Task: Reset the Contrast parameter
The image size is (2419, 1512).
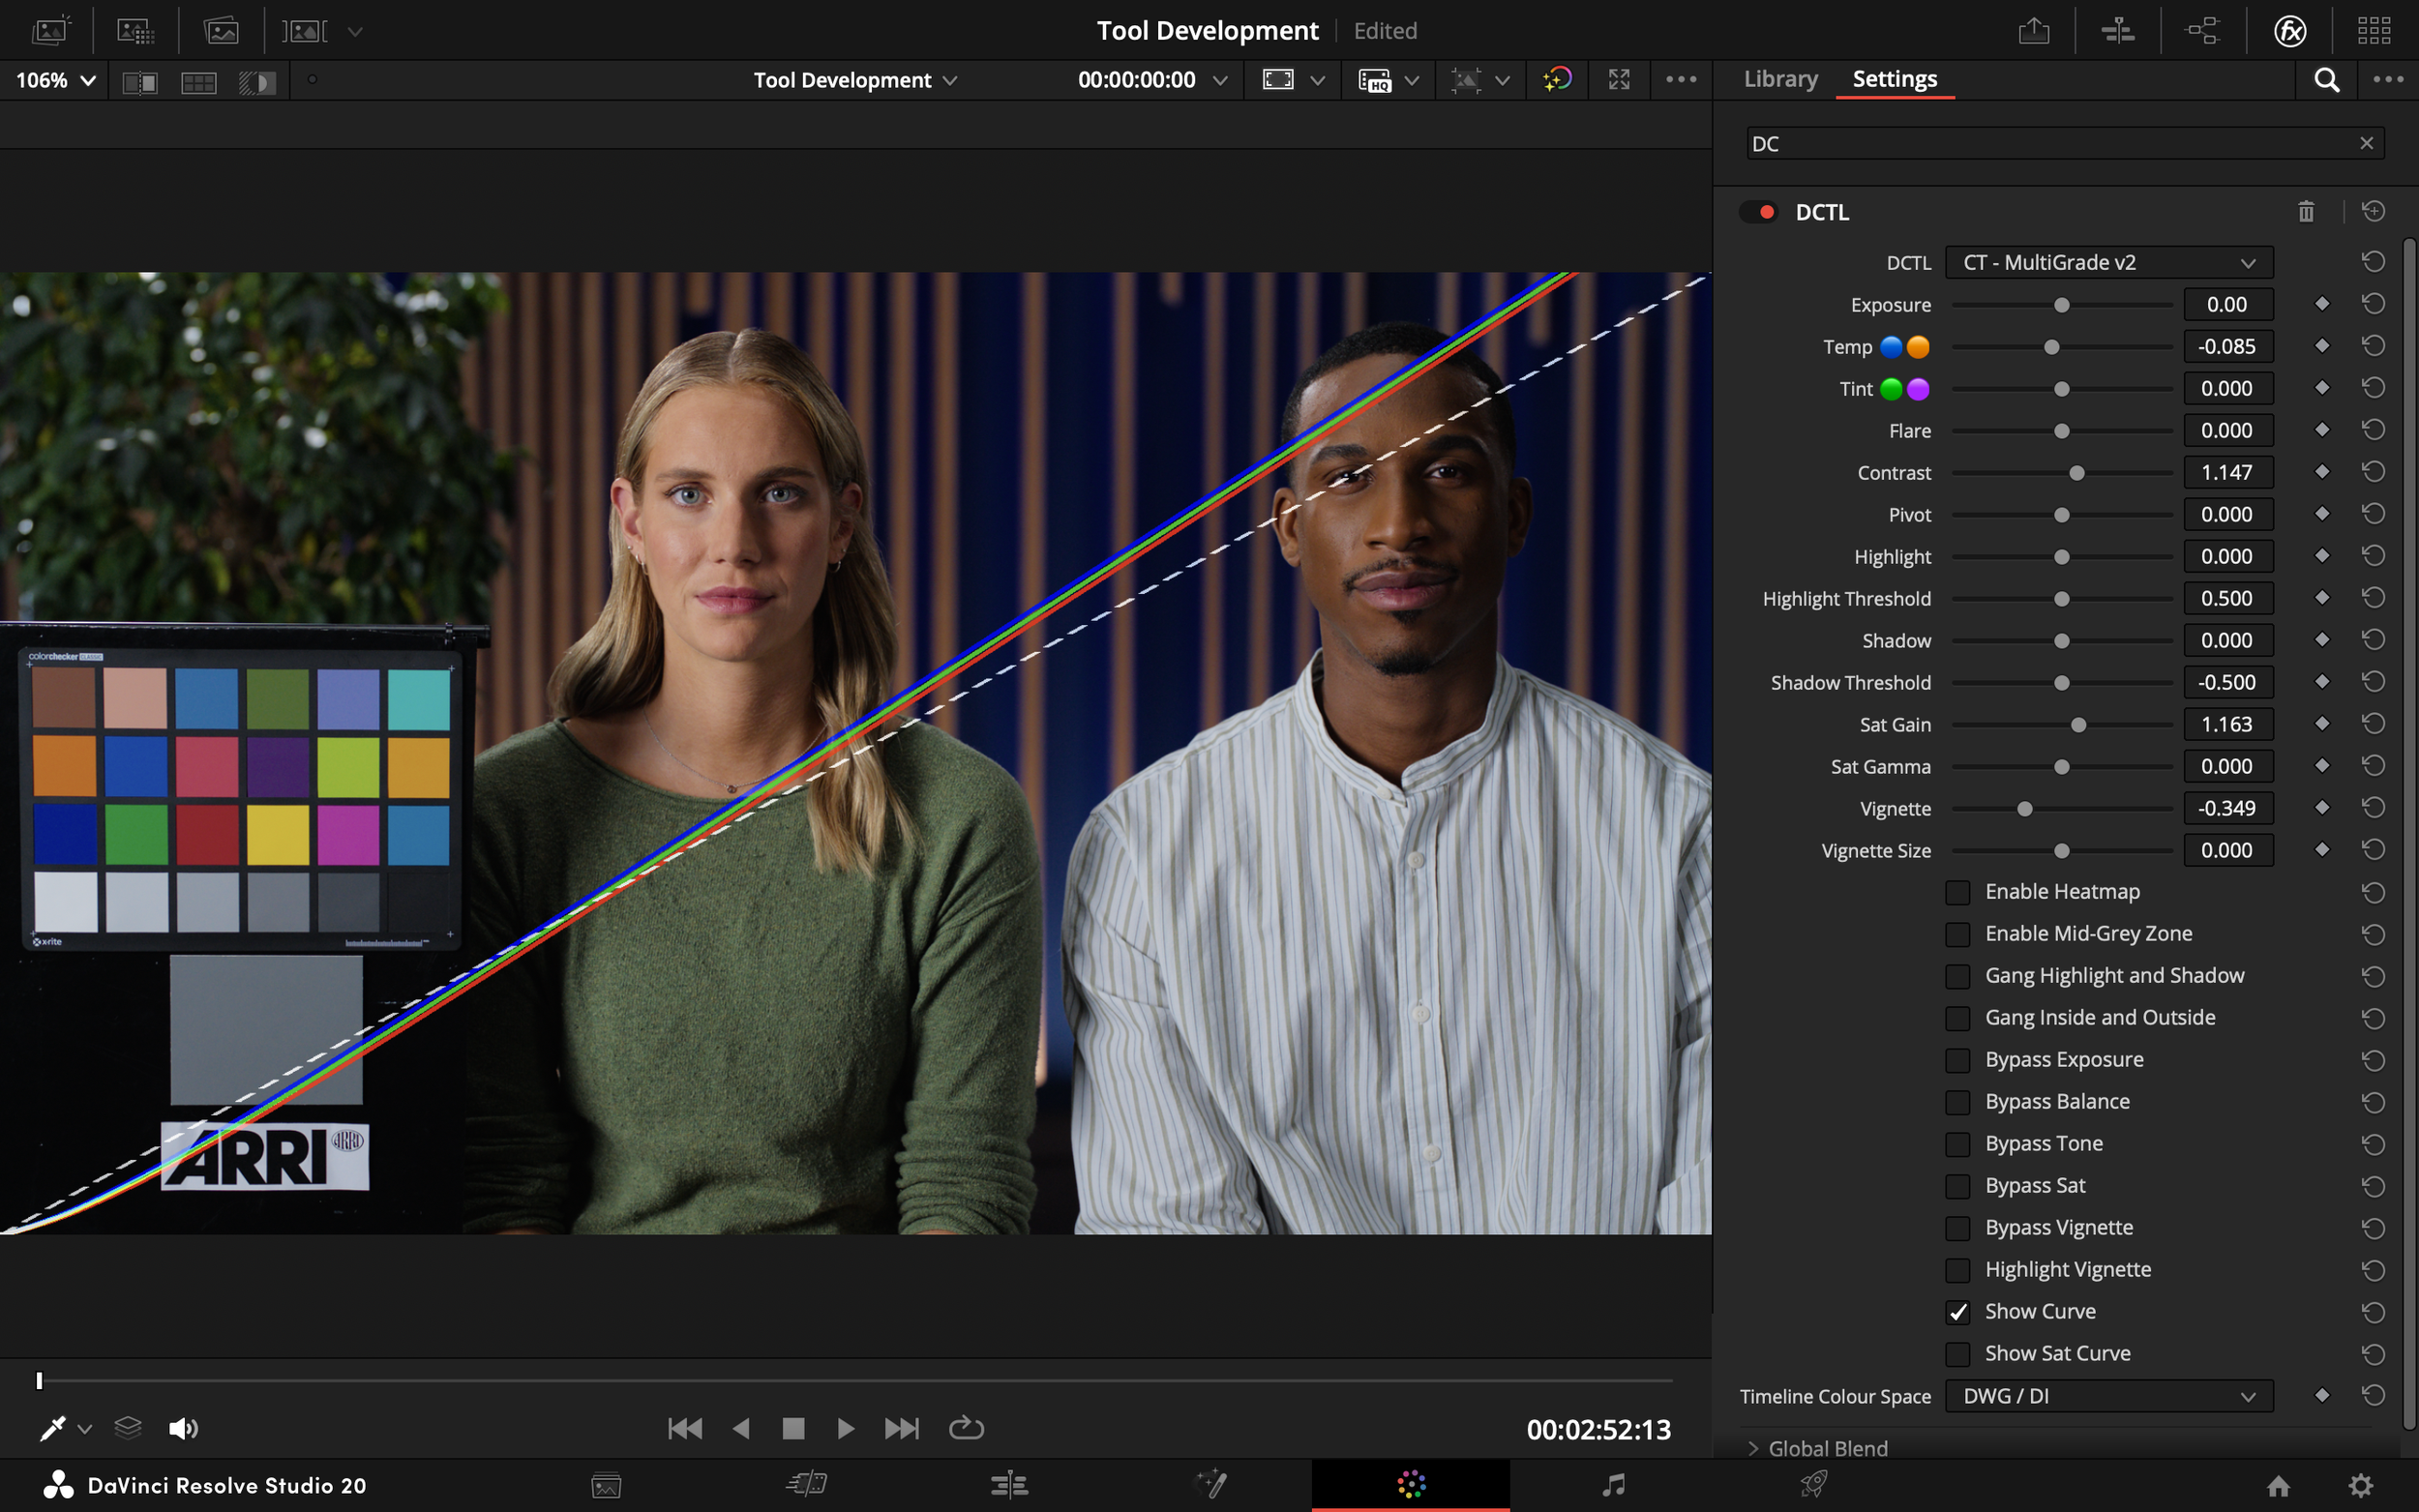Action: [2373, 472]
